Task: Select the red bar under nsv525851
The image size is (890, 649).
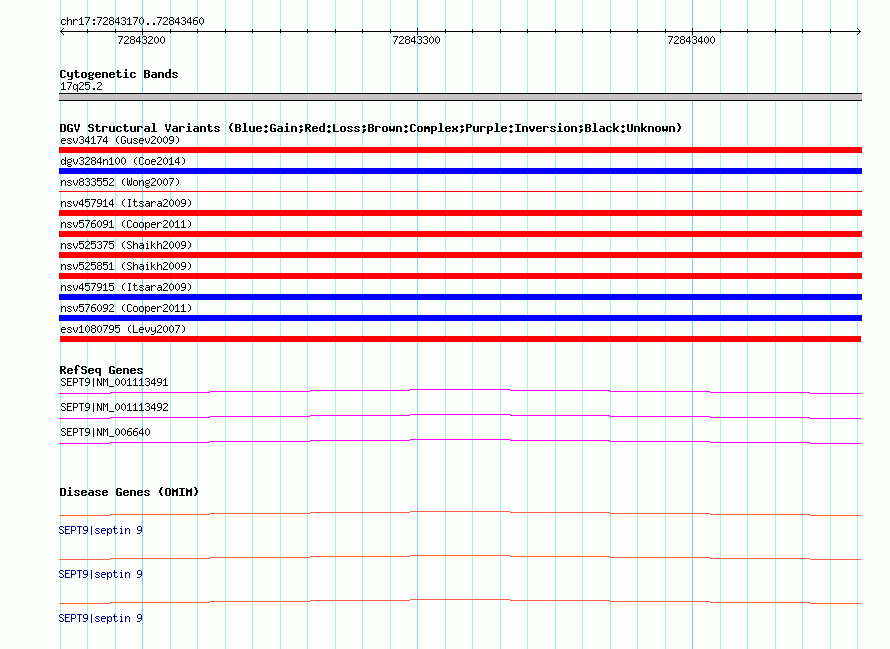Action: tap(460, 276)
